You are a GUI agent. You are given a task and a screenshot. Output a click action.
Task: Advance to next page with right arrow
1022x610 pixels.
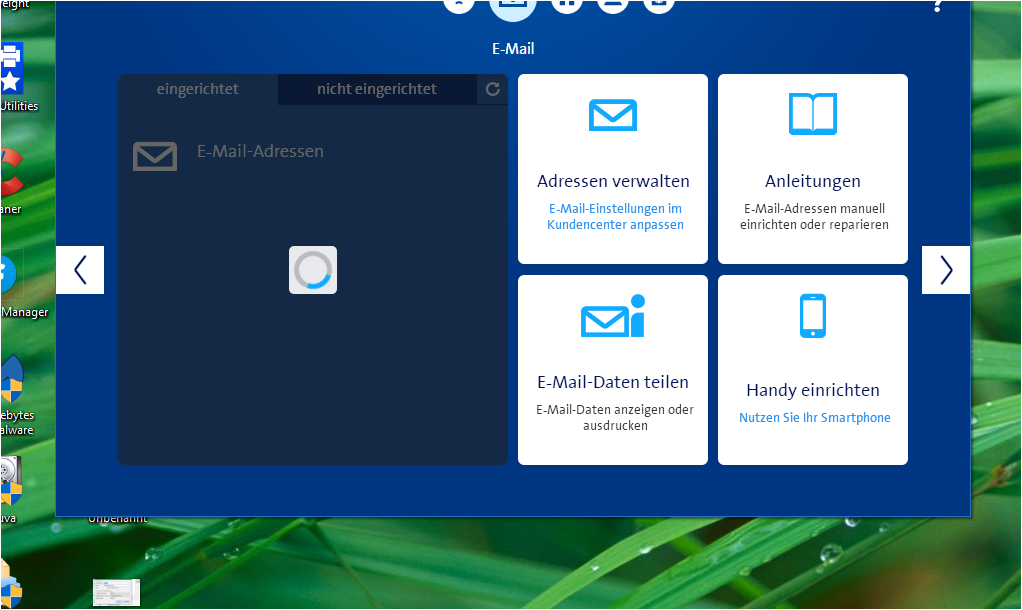[945, 270]
